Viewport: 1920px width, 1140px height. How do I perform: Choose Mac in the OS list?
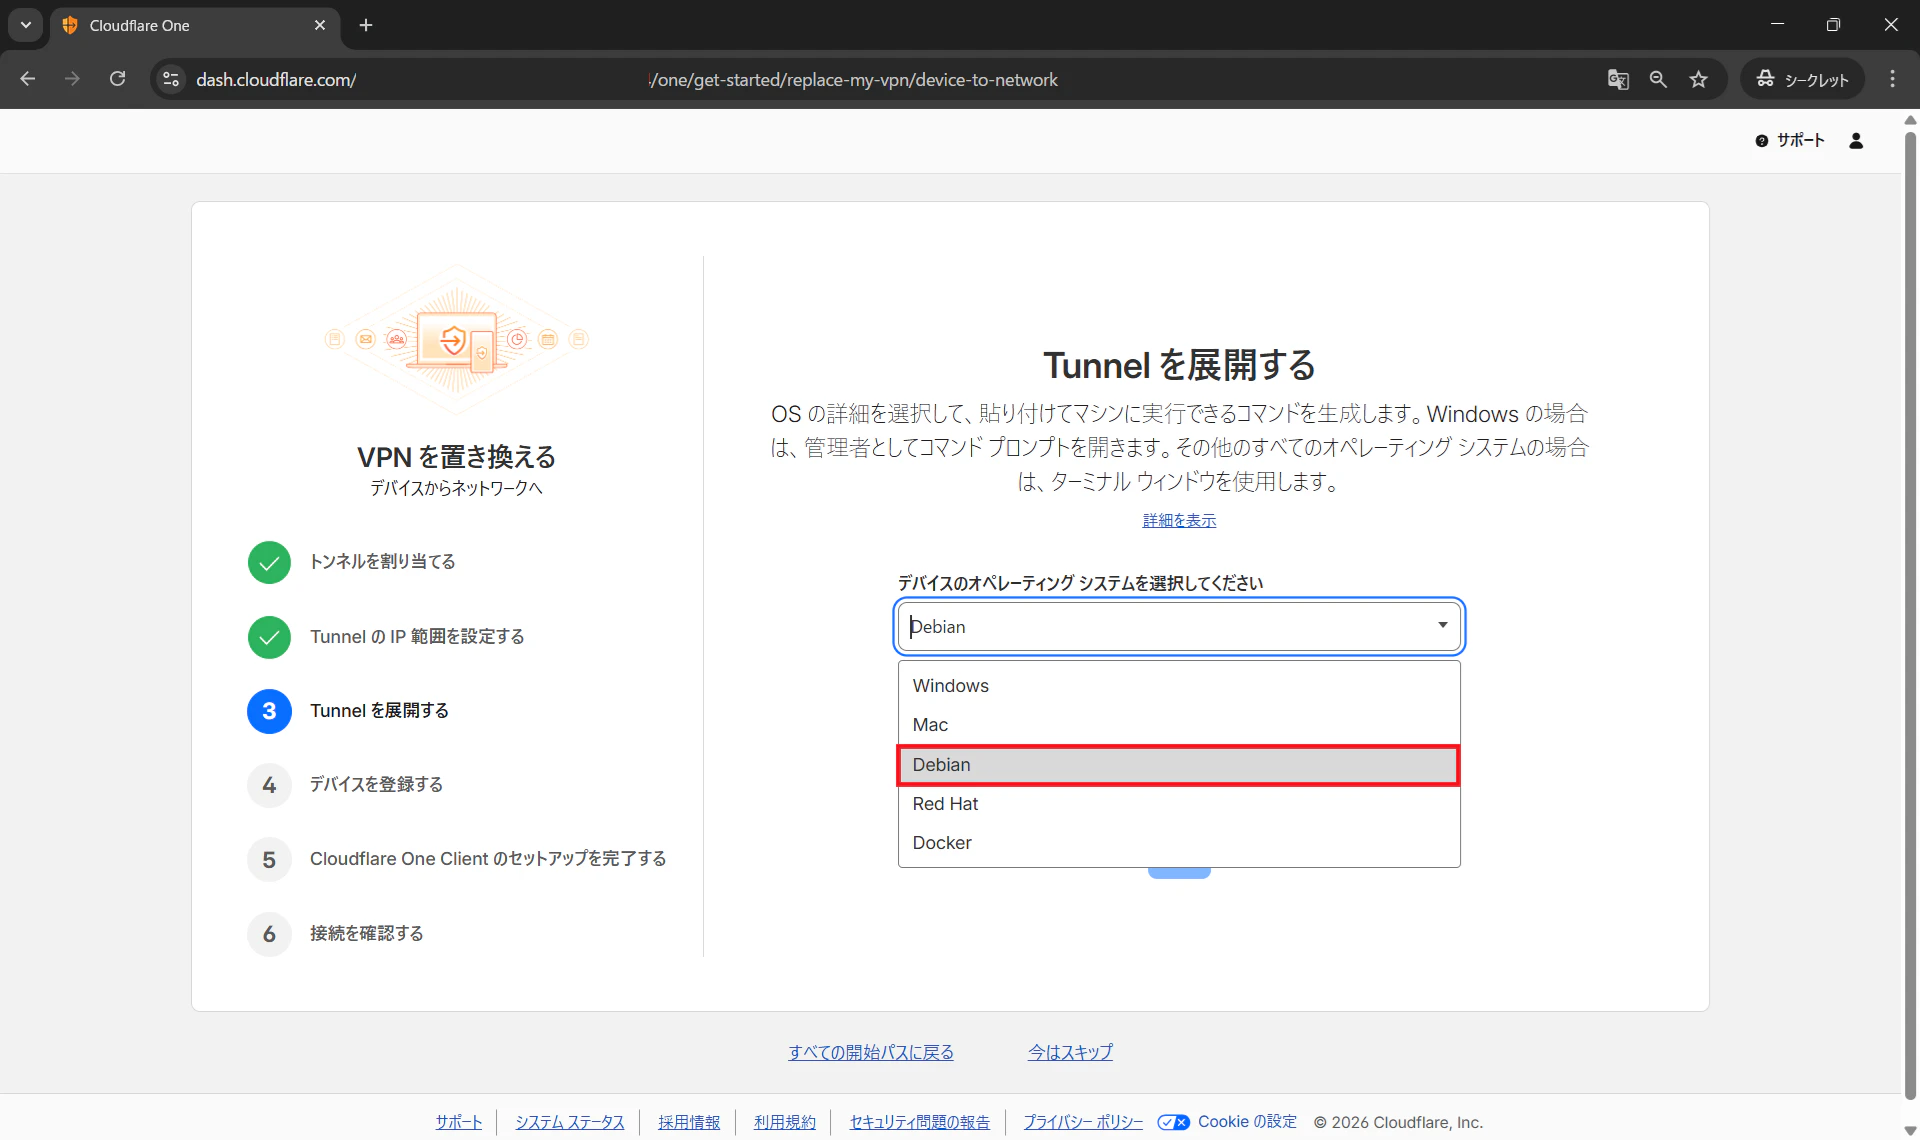(x=1179, y=725)
